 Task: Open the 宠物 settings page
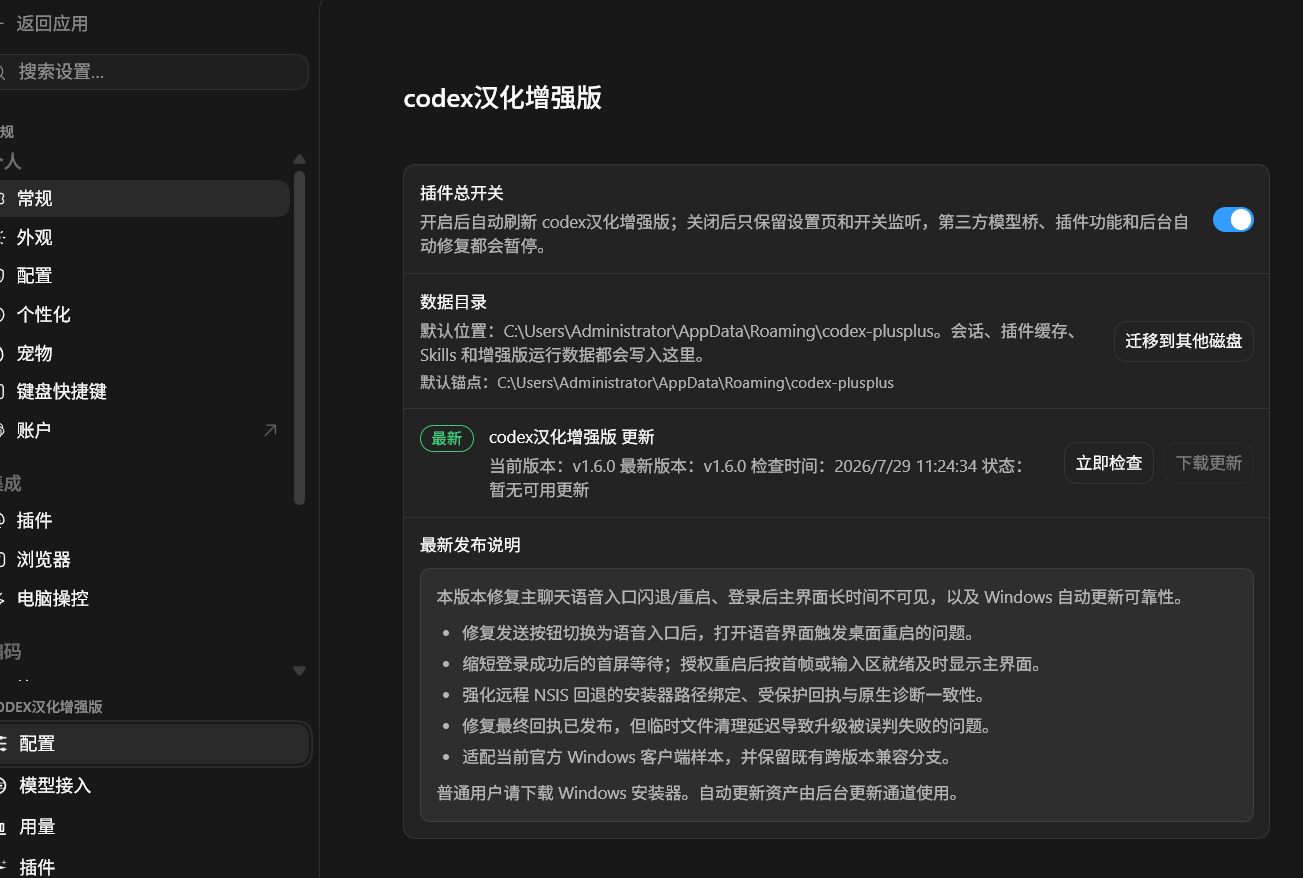pyautogui.click(x=142, y=353)
